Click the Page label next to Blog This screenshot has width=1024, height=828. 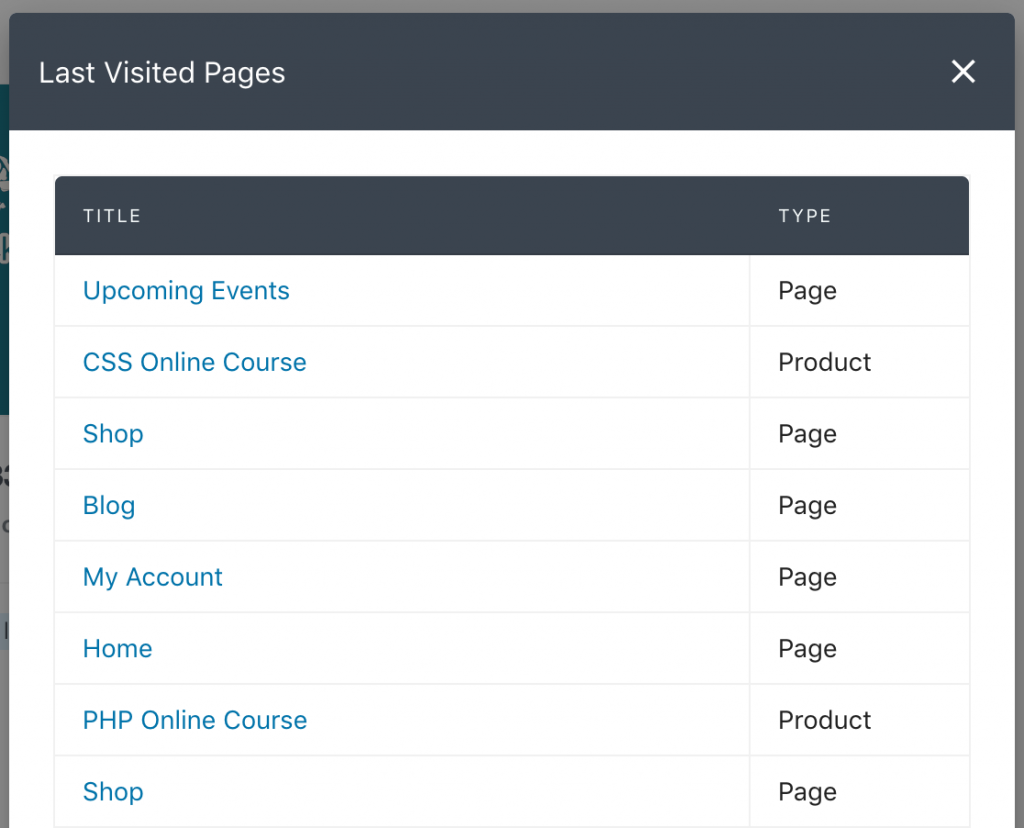click(x=807, y=505)
